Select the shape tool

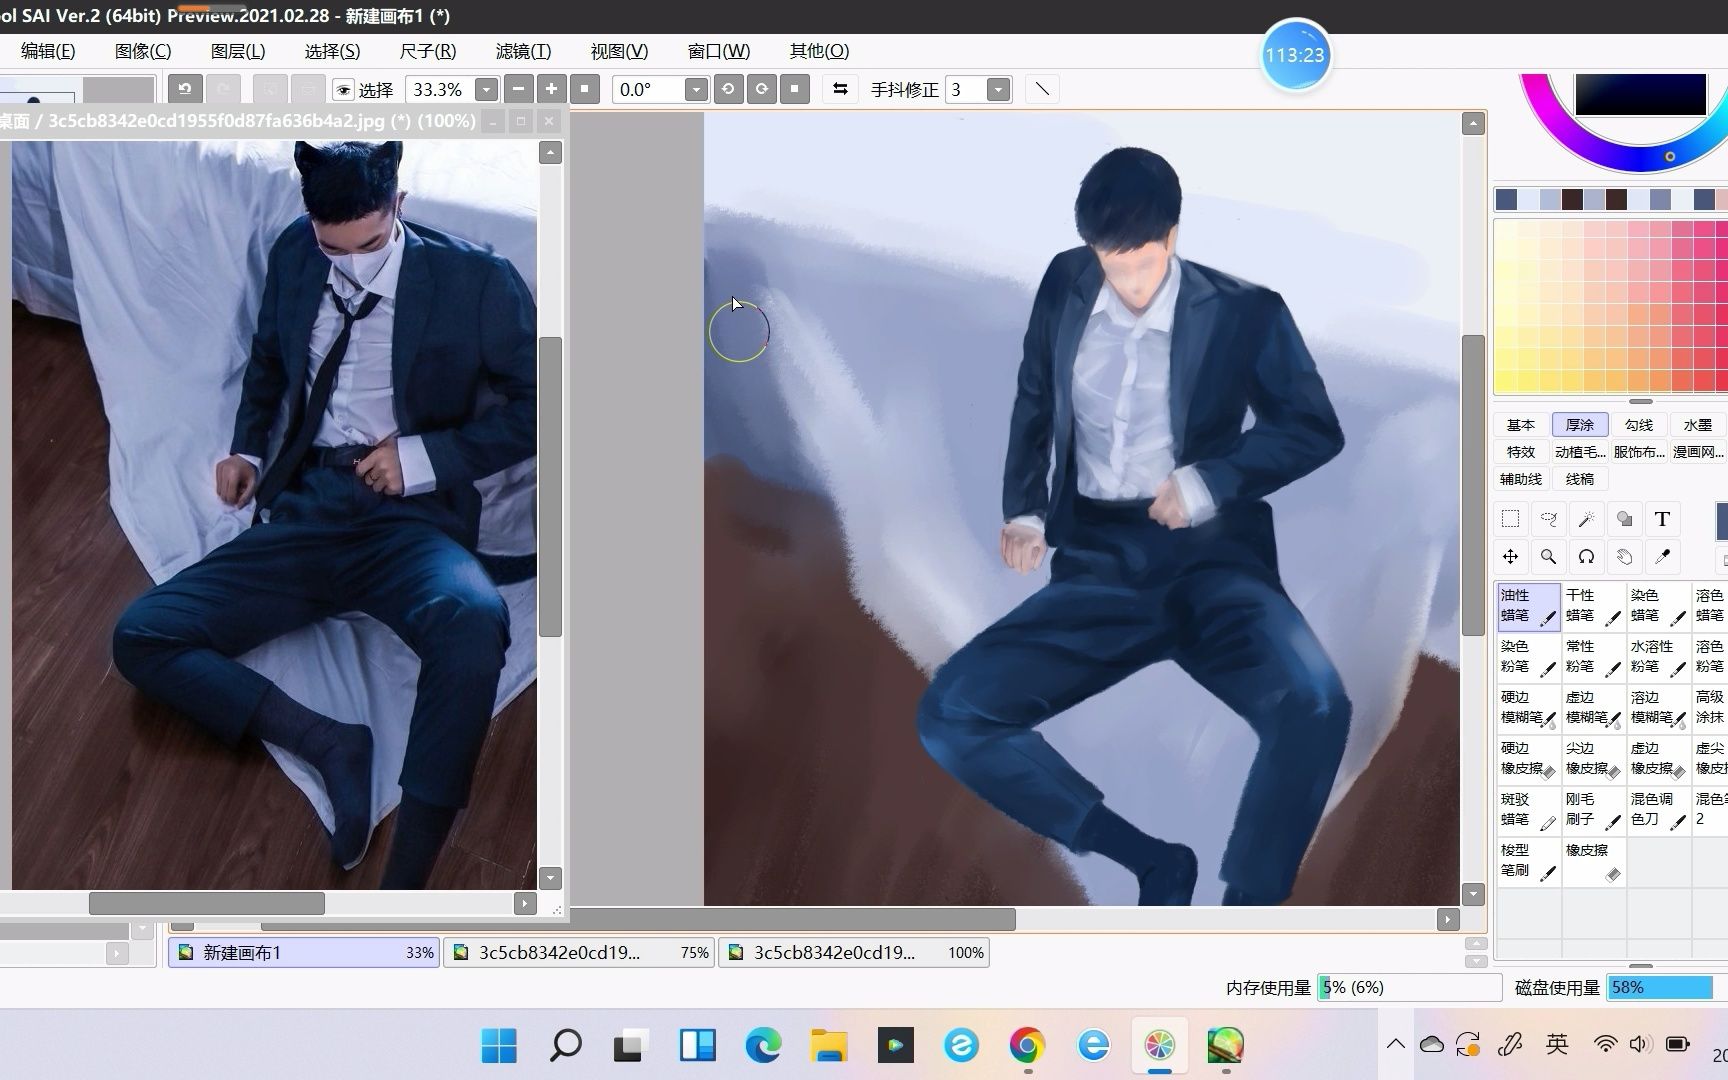click(1624, 518)
